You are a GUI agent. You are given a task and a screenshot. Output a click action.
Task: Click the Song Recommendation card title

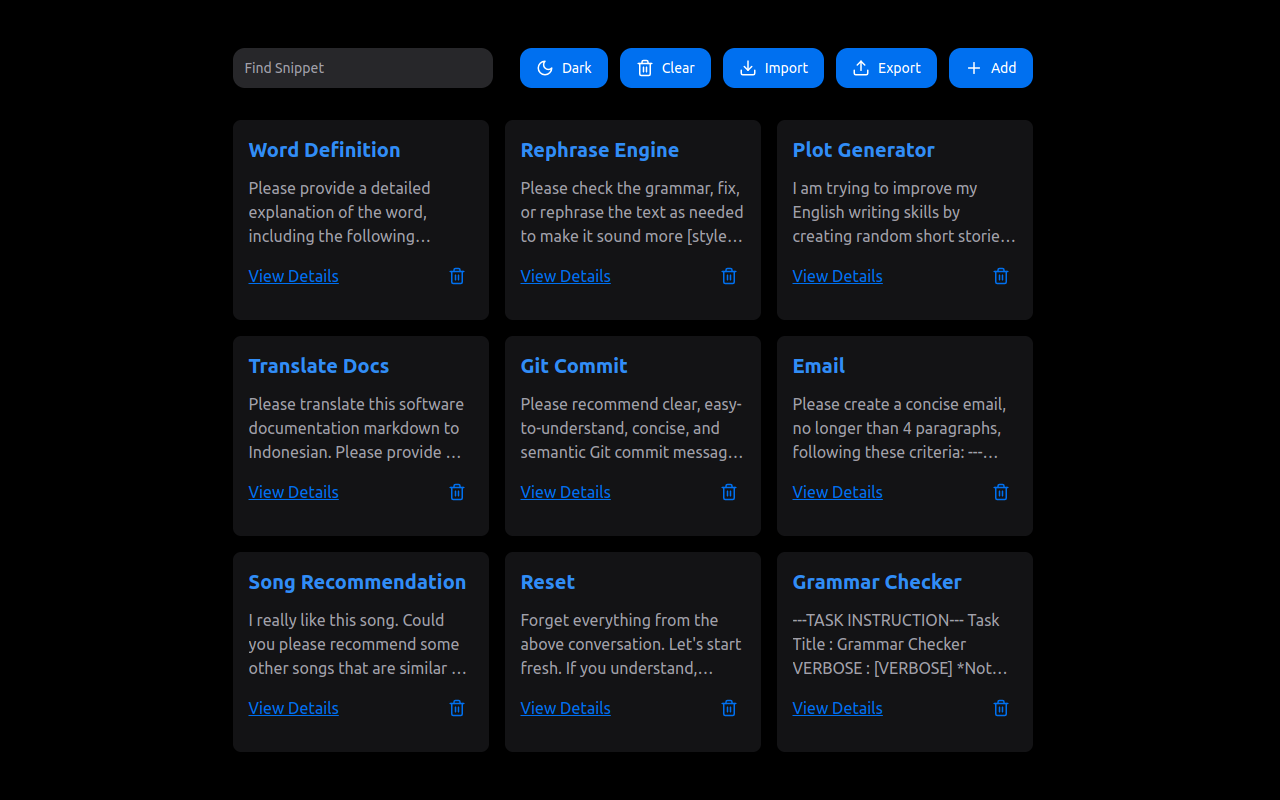(x=358, y=582)
